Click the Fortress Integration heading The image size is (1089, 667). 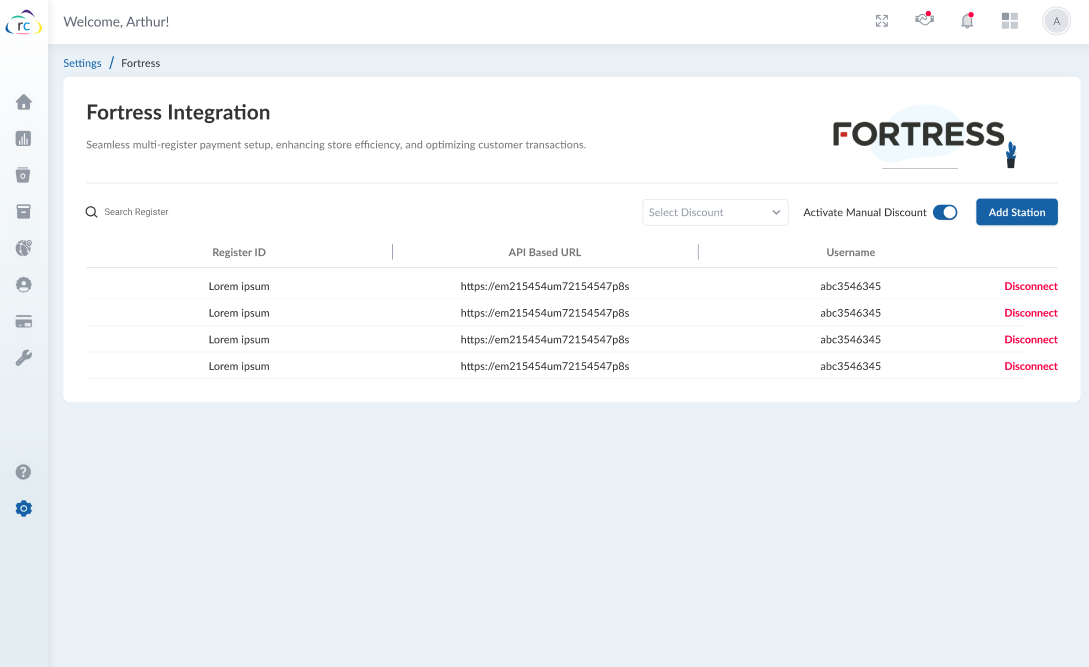coord(178,113)
